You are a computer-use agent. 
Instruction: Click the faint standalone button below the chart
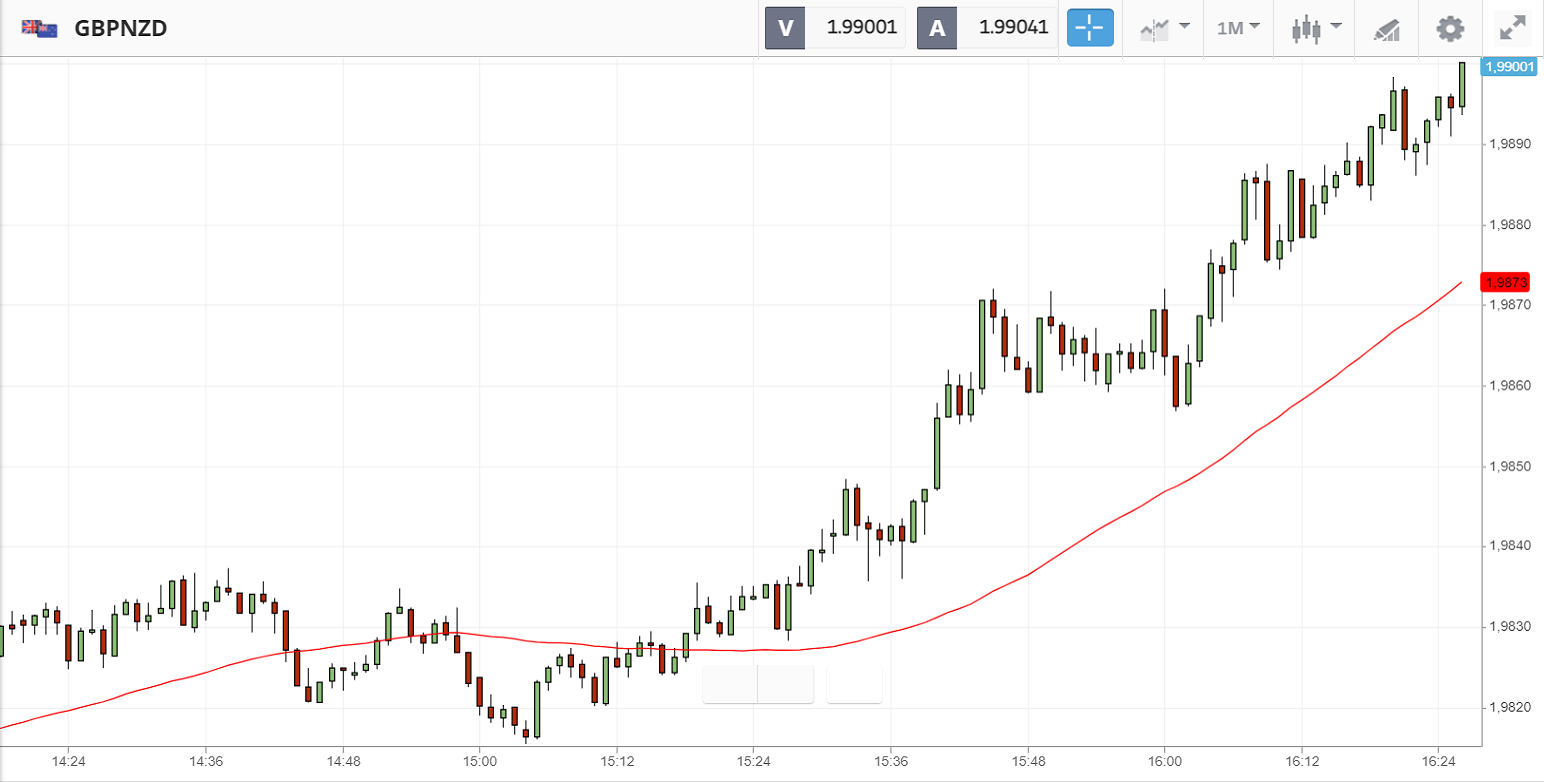click(x=854, y=685)
